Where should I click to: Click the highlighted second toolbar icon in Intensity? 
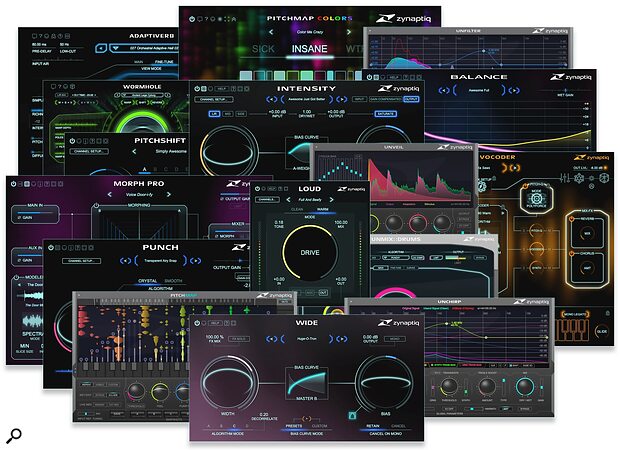pyautogui.click(x=203, y=89)
